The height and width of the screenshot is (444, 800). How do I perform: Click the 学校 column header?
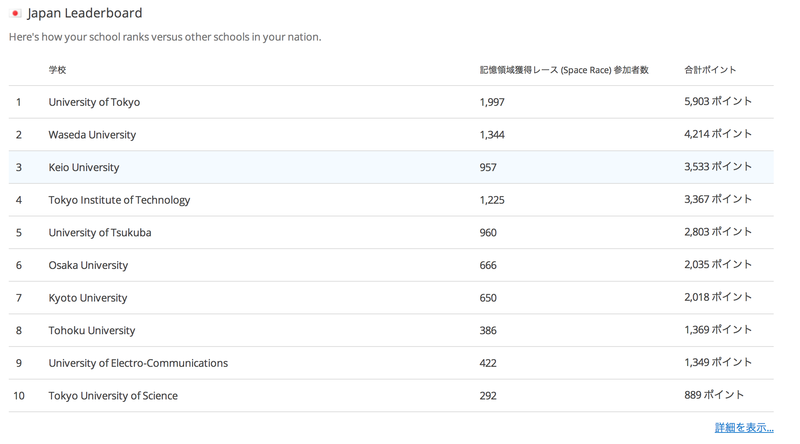(x=57, y=70)
